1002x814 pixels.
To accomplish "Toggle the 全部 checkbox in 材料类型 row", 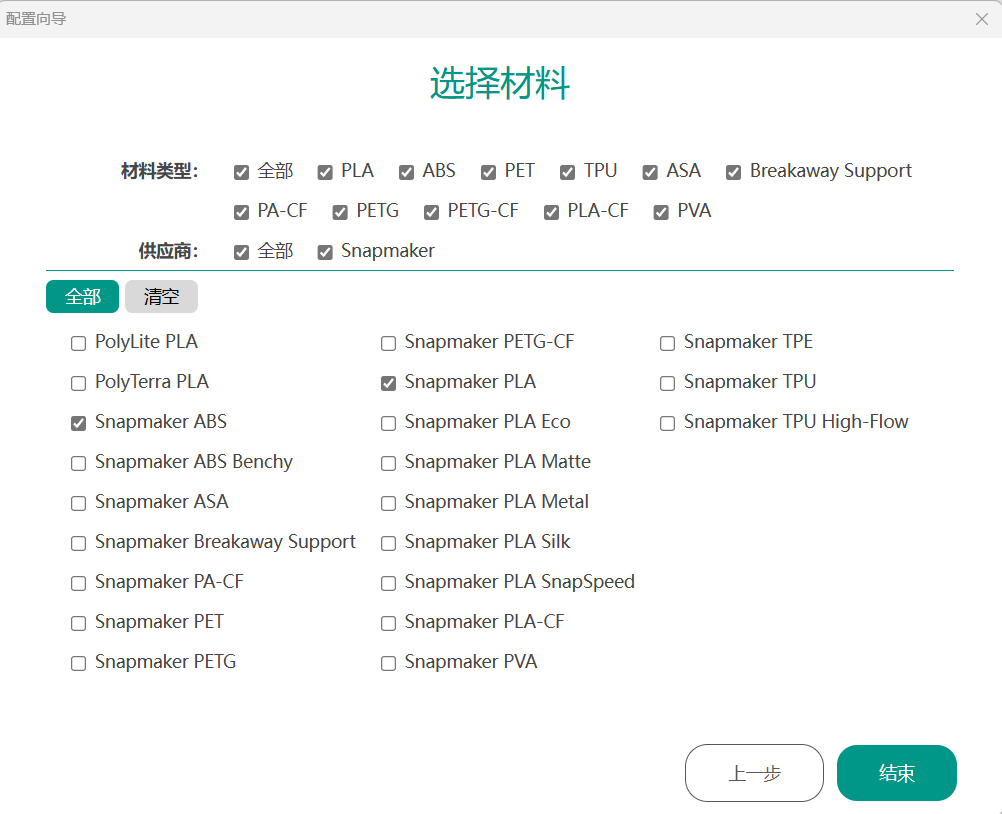I will tap(242, 173).
